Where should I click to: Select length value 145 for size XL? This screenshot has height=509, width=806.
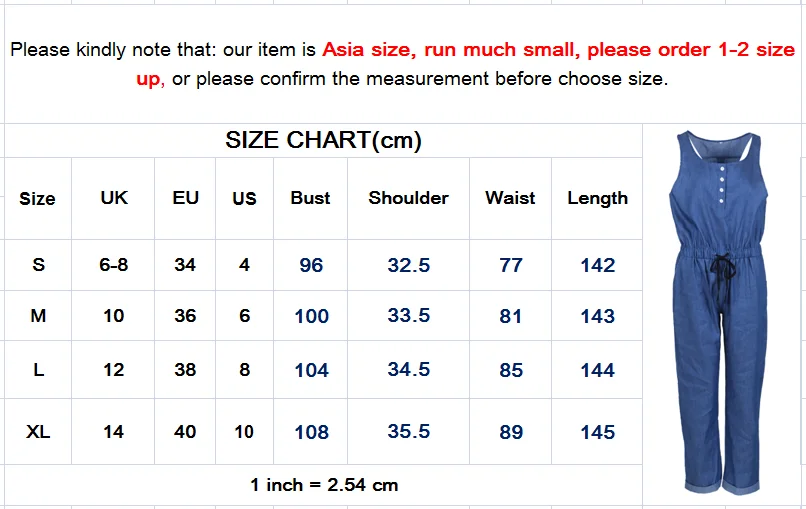coord(597,432)
